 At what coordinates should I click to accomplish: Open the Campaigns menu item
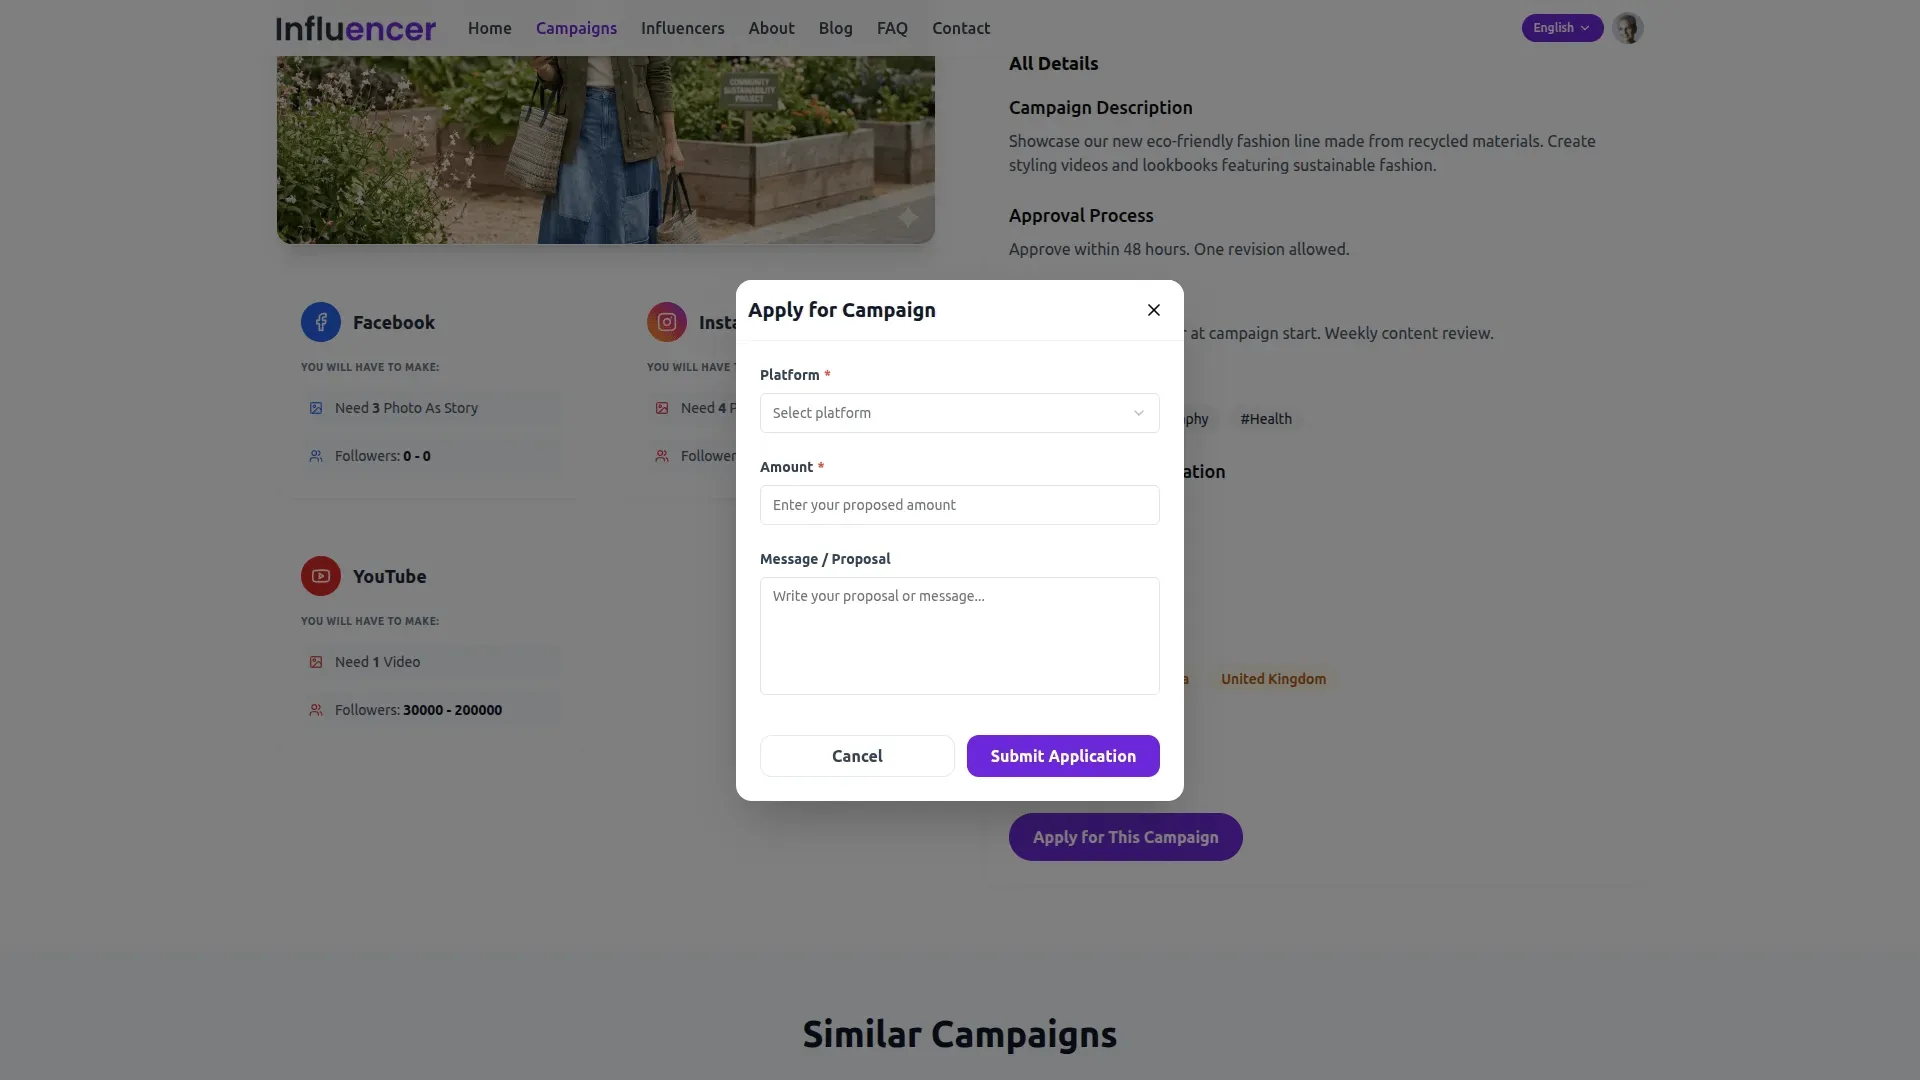tap(576, 28)
